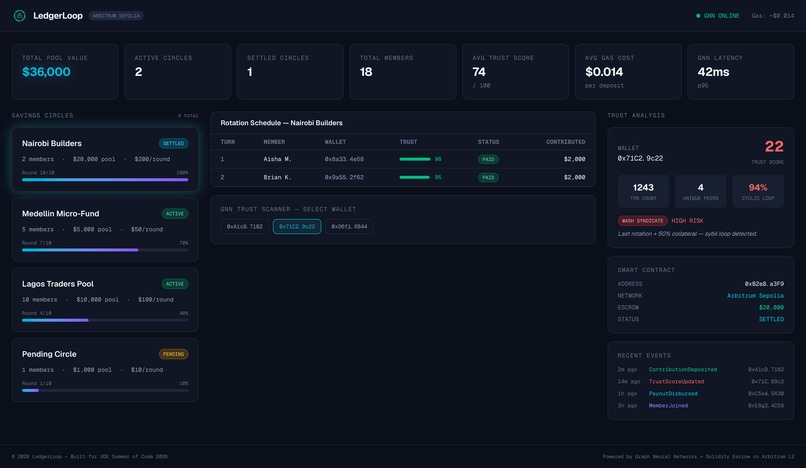806x468 pixels.
Task: Click Nairobi Builders round progress bar
Action: pos(105,179)
